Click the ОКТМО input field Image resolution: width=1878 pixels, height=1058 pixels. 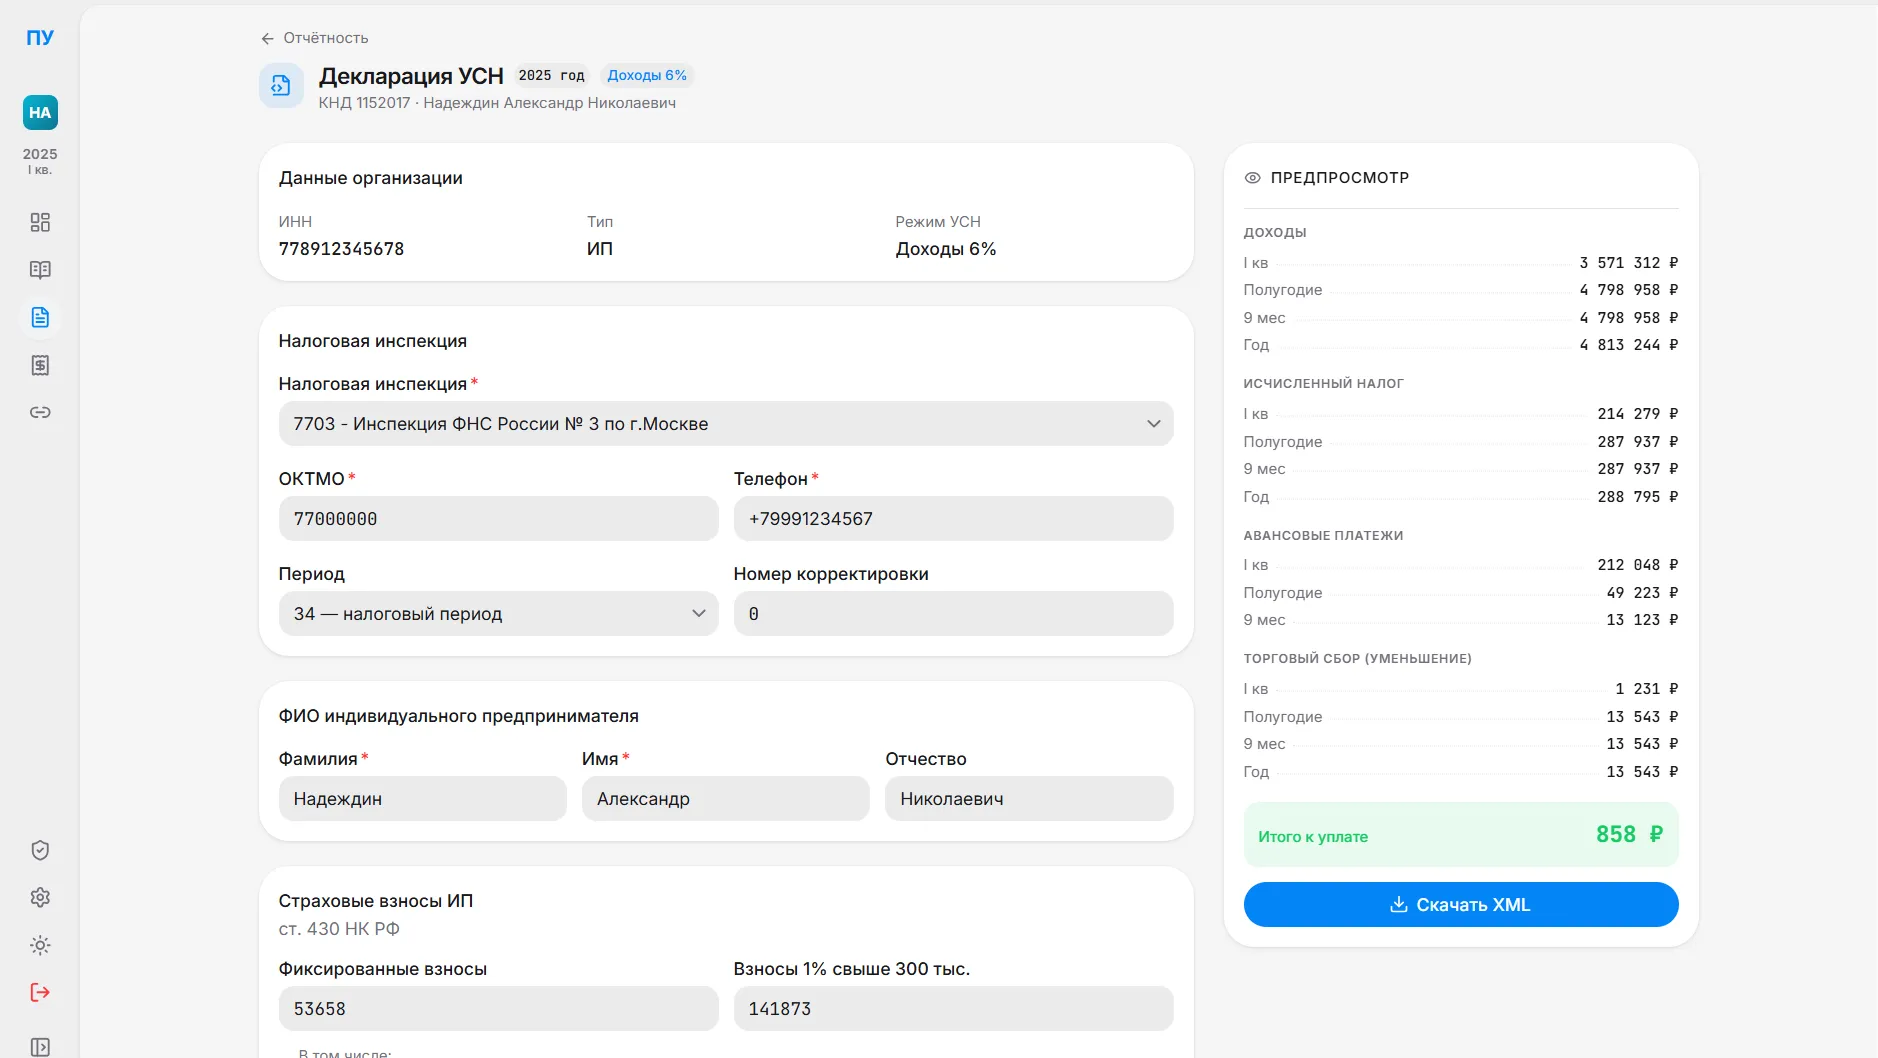(498, 519)
